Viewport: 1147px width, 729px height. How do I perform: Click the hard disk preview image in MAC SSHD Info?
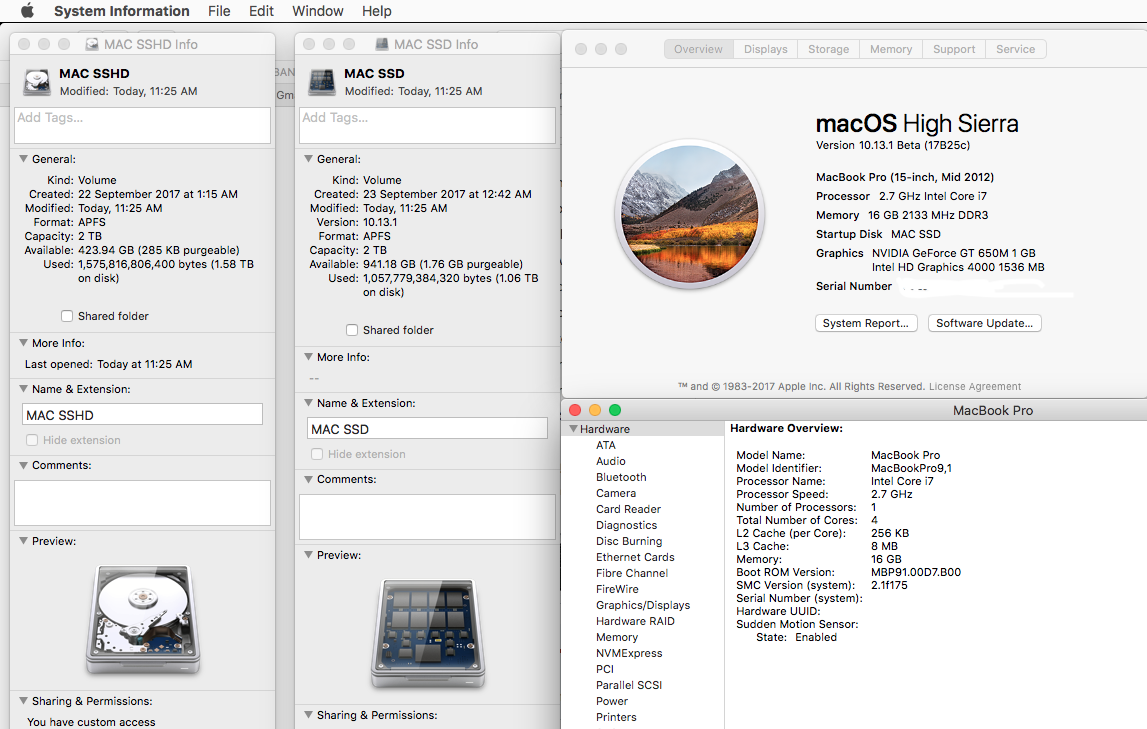143,619
